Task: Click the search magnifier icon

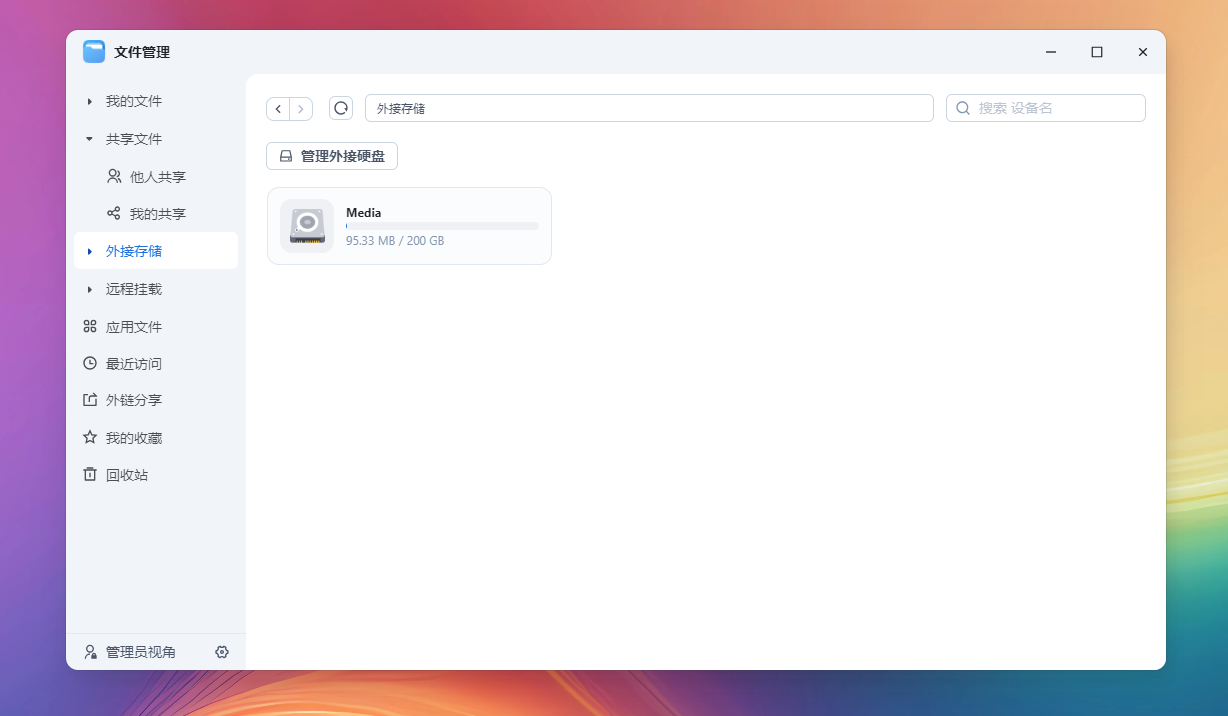Action: (963, 108)
